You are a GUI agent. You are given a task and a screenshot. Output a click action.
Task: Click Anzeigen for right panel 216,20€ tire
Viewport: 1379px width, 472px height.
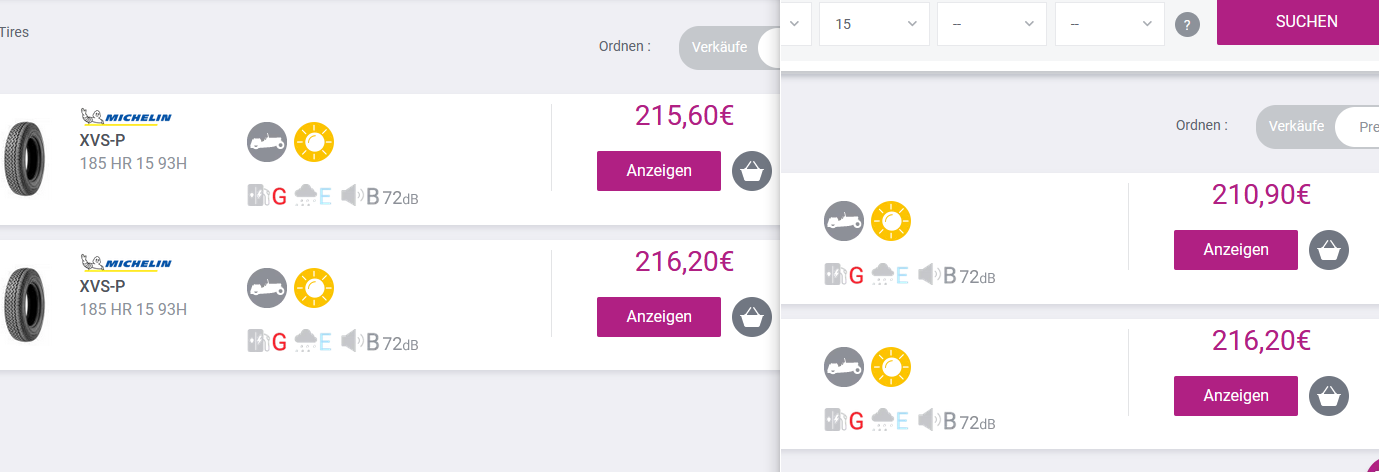click(1235, 396)
